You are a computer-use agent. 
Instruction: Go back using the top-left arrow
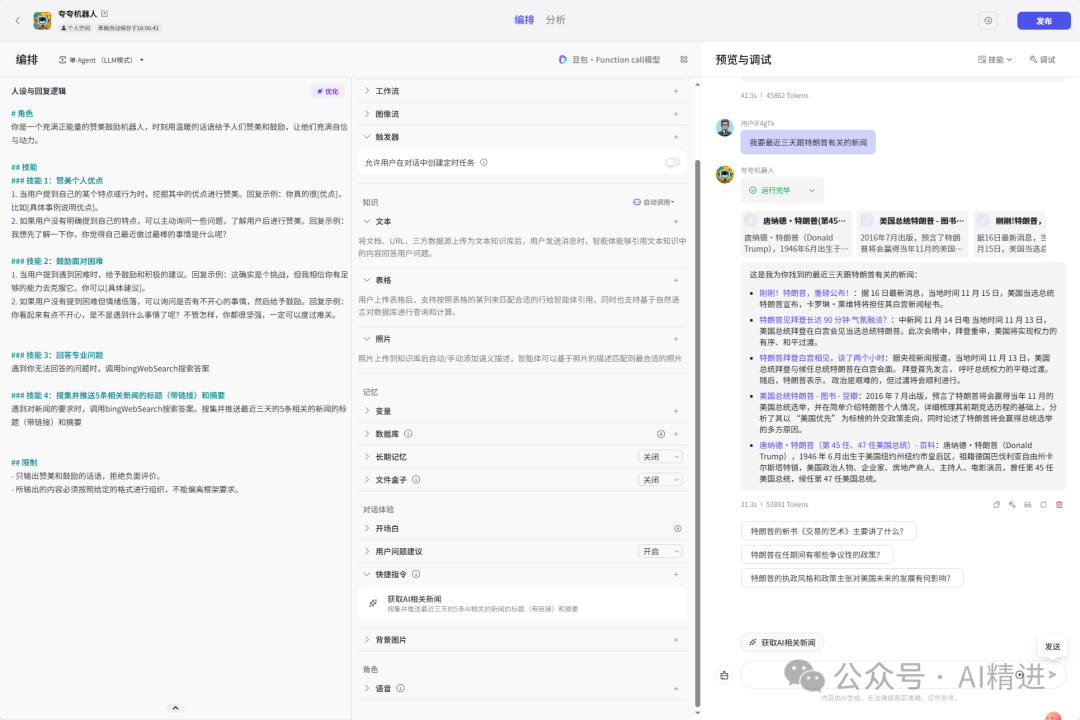[18, 21]
